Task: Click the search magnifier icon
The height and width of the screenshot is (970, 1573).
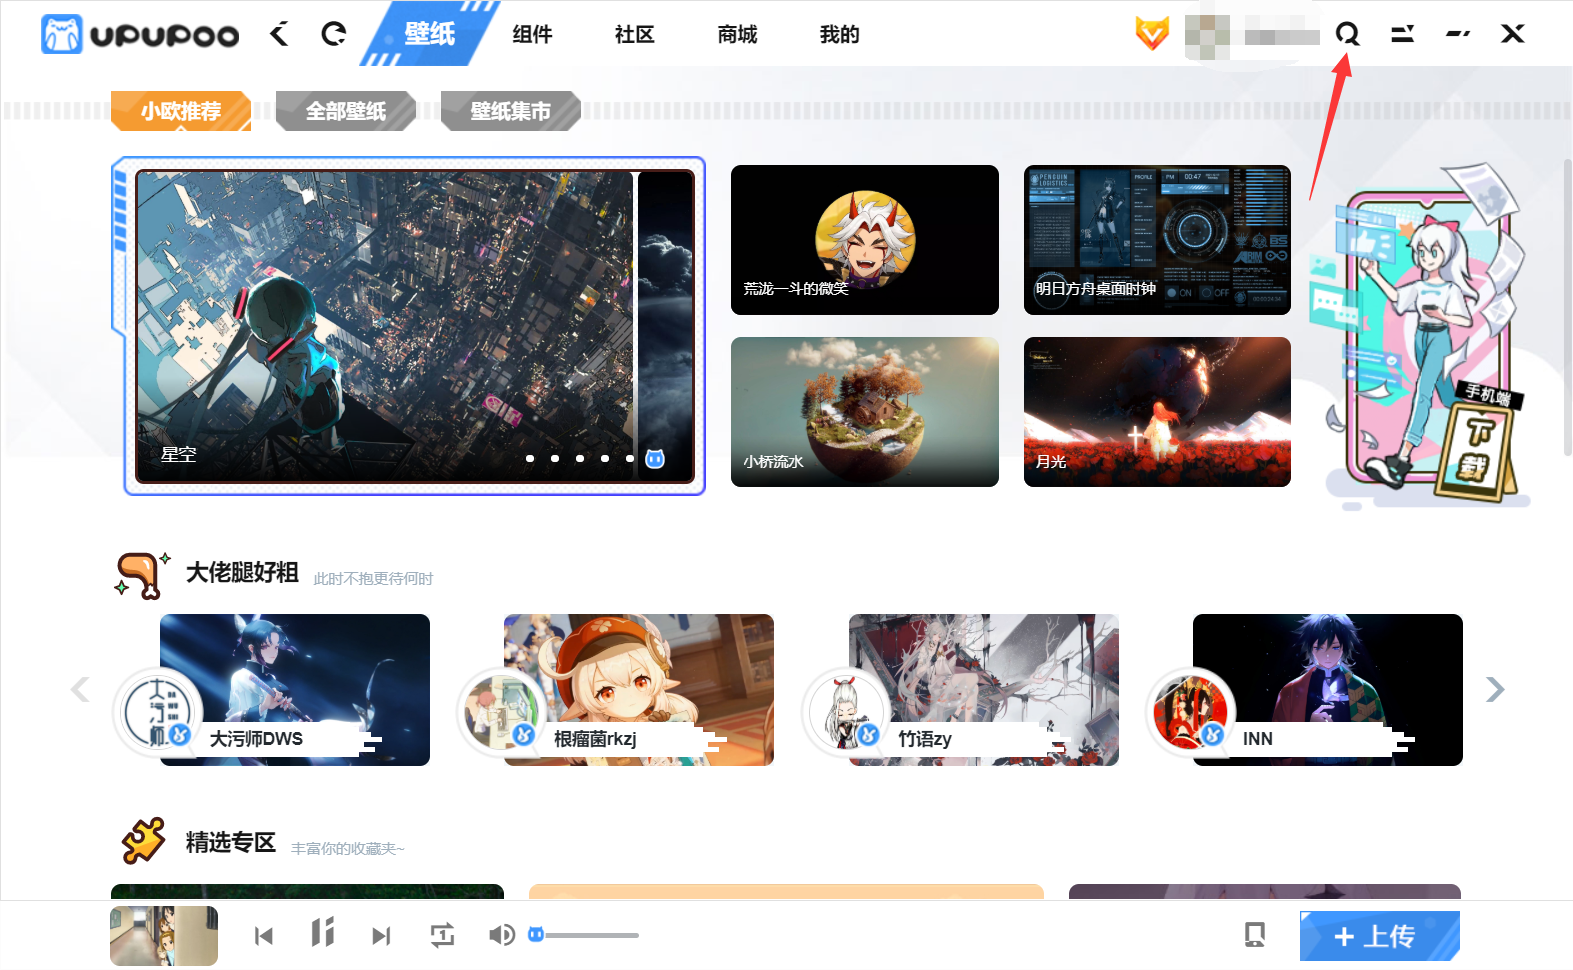Action: tap(1347, 35)
